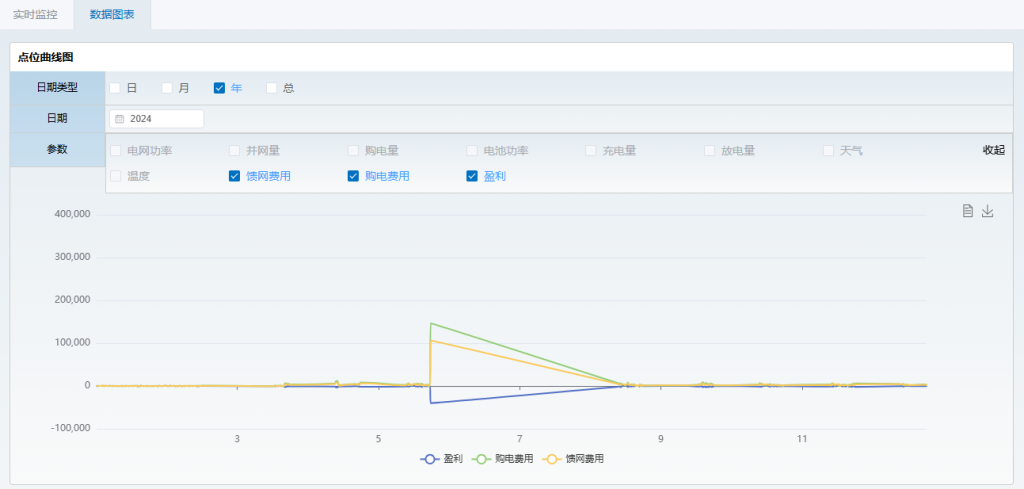This screenshot has height=489, width=1024.
Task: Switch to 实时监控 tab
Action: (36, 15)
